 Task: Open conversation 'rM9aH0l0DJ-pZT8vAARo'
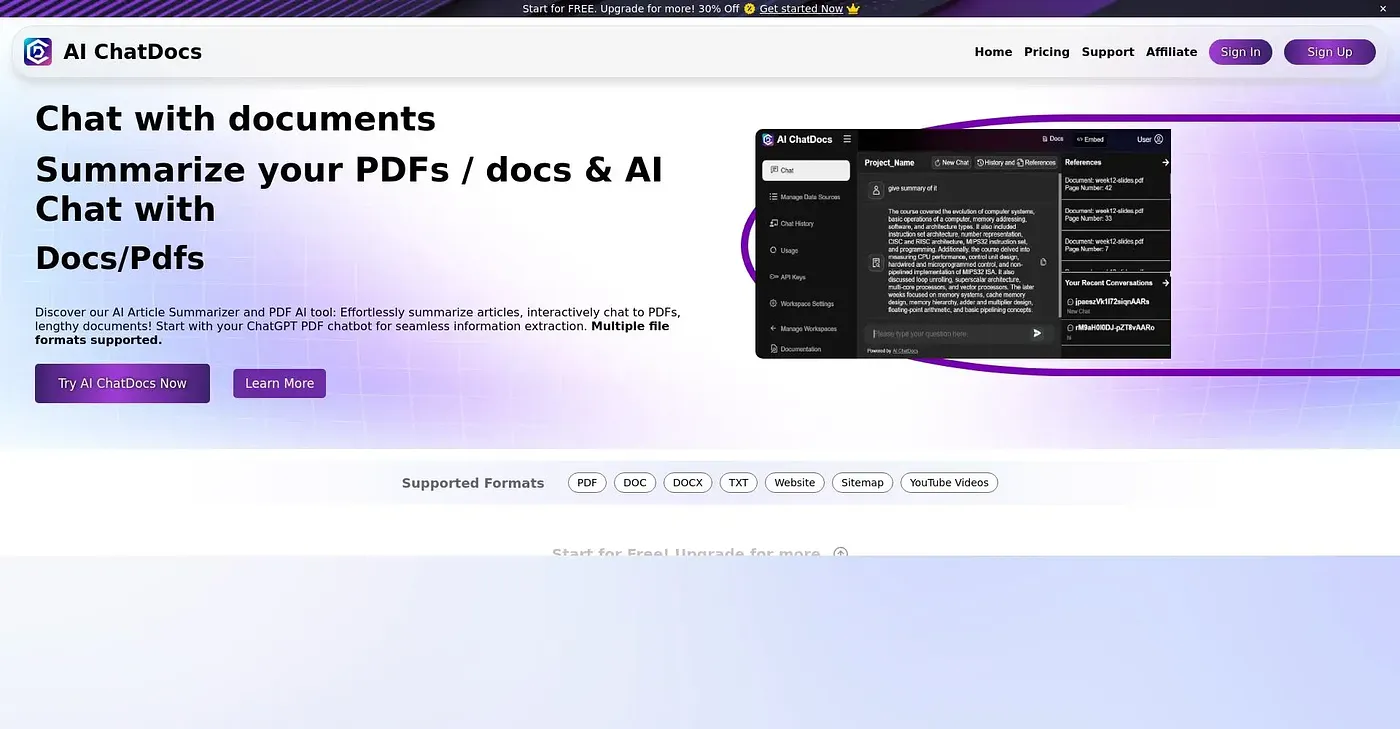click(x=1112, y=329)
